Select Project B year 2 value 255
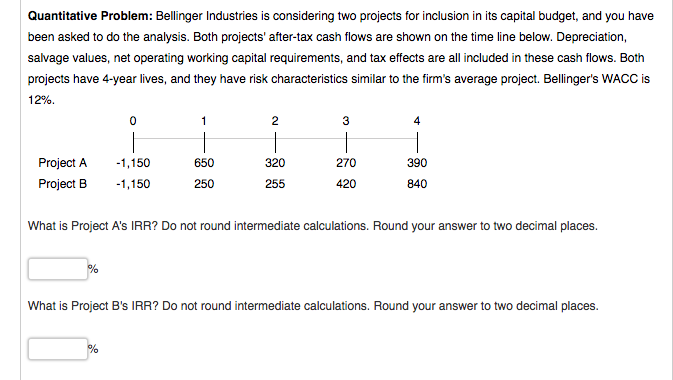The height and width of the screenshot is (380, 673). tap(275, 184)
